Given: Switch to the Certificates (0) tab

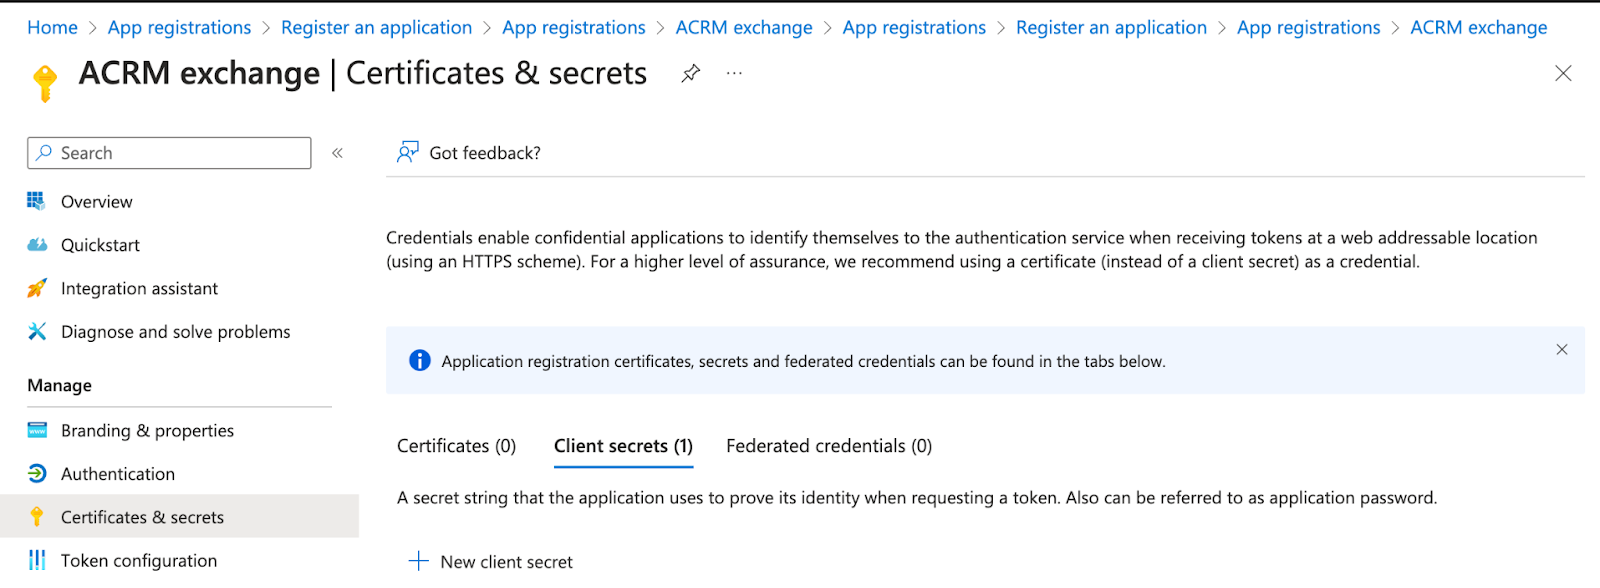Looking at the screenshot, I should click(x=456, y=446).
